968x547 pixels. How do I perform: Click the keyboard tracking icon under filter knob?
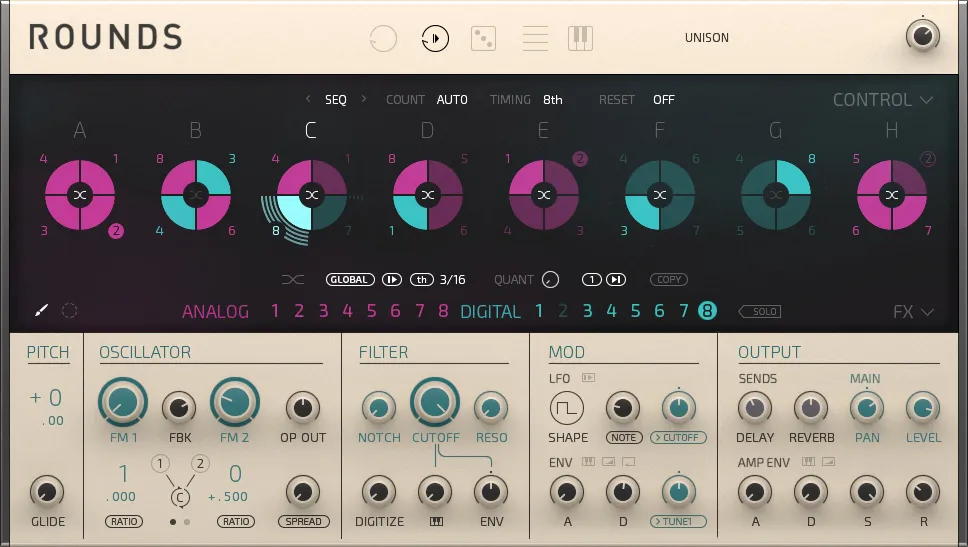coord(436,522)
